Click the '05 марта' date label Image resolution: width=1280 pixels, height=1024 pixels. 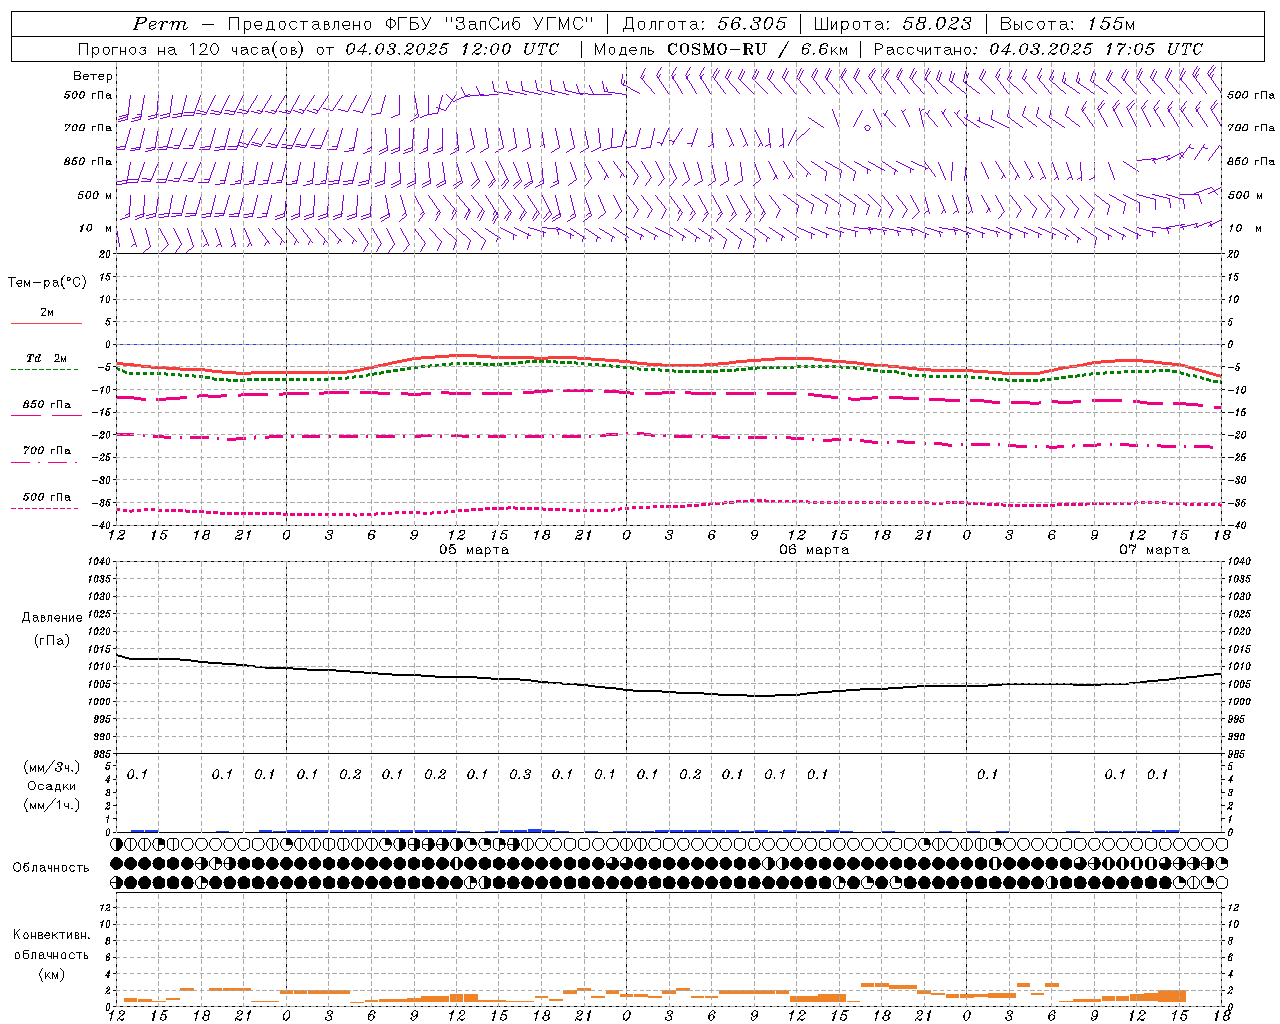[x=474, y=550]
